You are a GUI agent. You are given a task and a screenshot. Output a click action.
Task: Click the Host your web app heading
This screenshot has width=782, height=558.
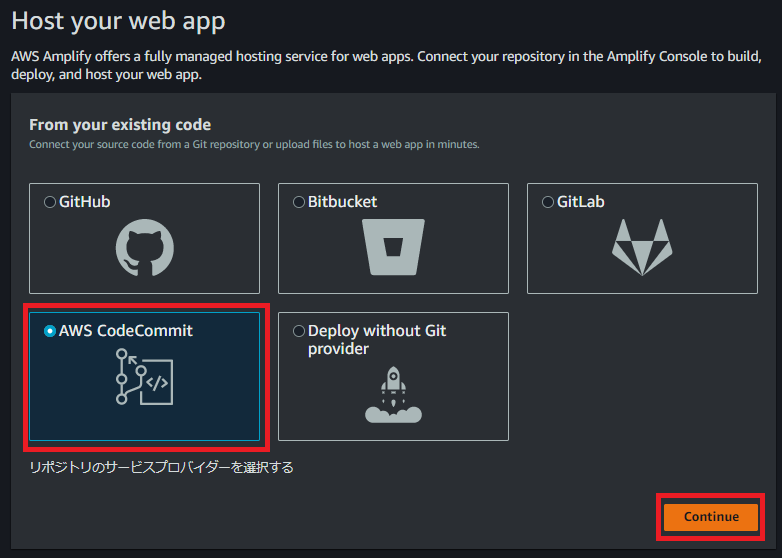click(x=118, y=21)
